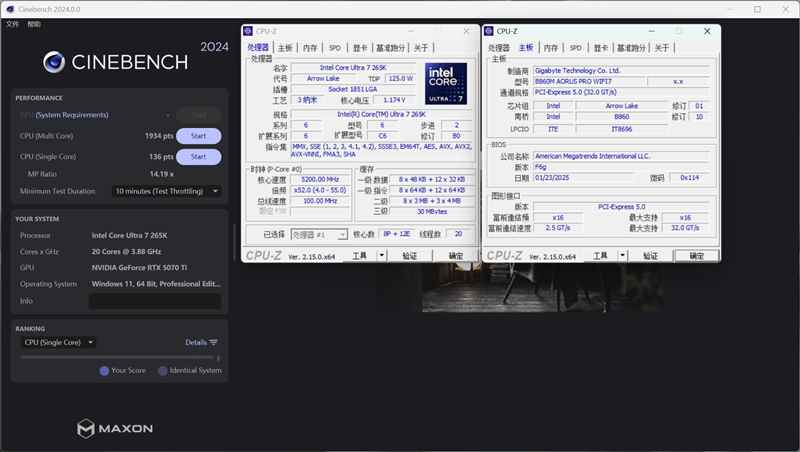Open the CPU (Single Core) ranking dropdown
The image size is (800, 452).
59,342
